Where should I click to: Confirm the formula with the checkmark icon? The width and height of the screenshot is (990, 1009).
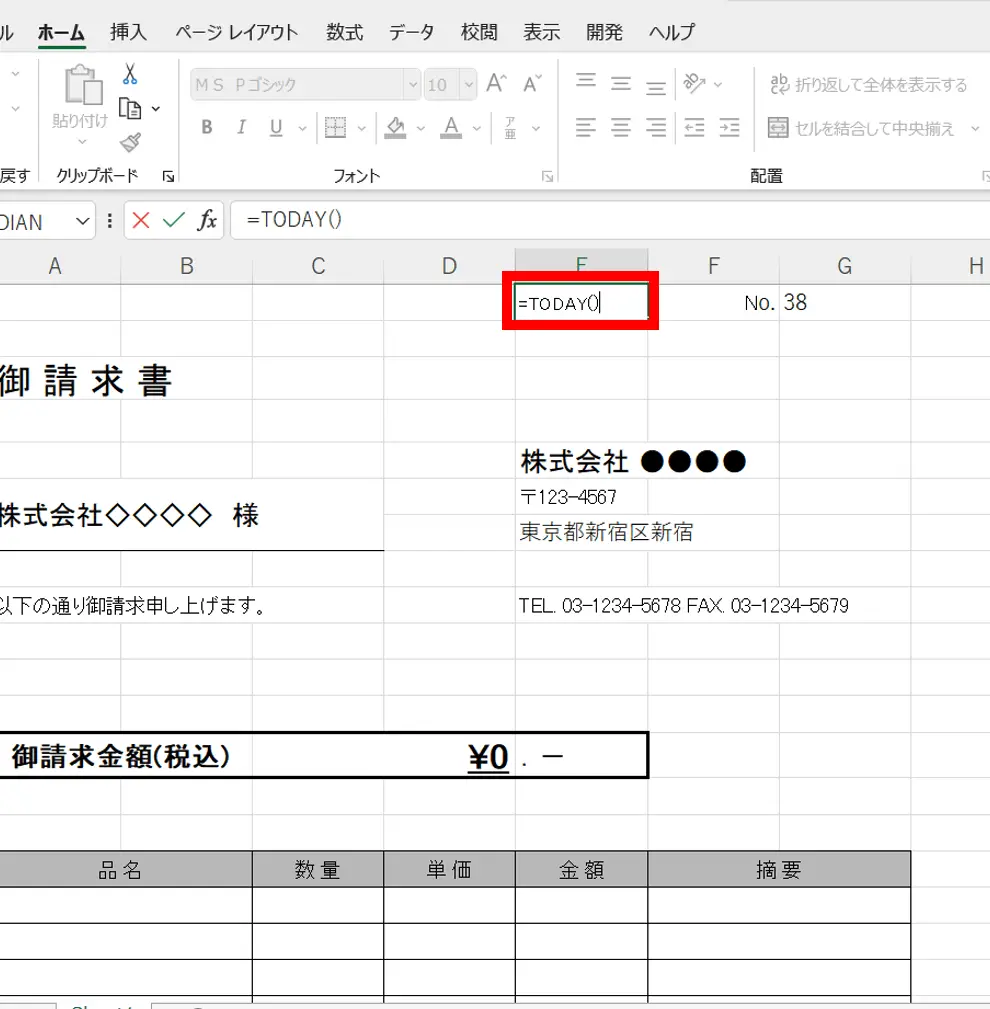pos(174,221)
